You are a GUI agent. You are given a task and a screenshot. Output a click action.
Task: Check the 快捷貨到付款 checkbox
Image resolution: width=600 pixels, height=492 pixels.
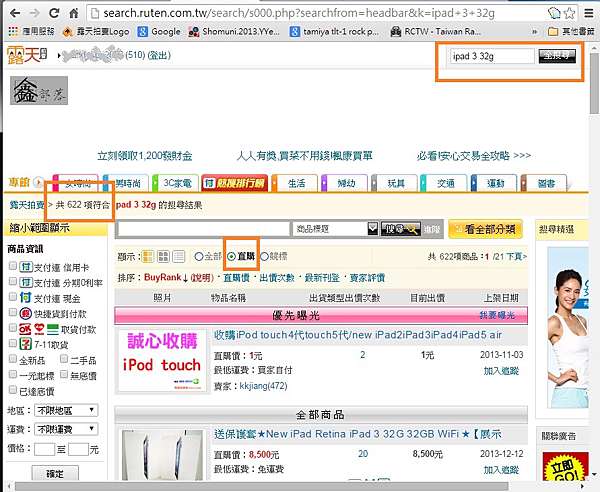click(x=13, y=312)
